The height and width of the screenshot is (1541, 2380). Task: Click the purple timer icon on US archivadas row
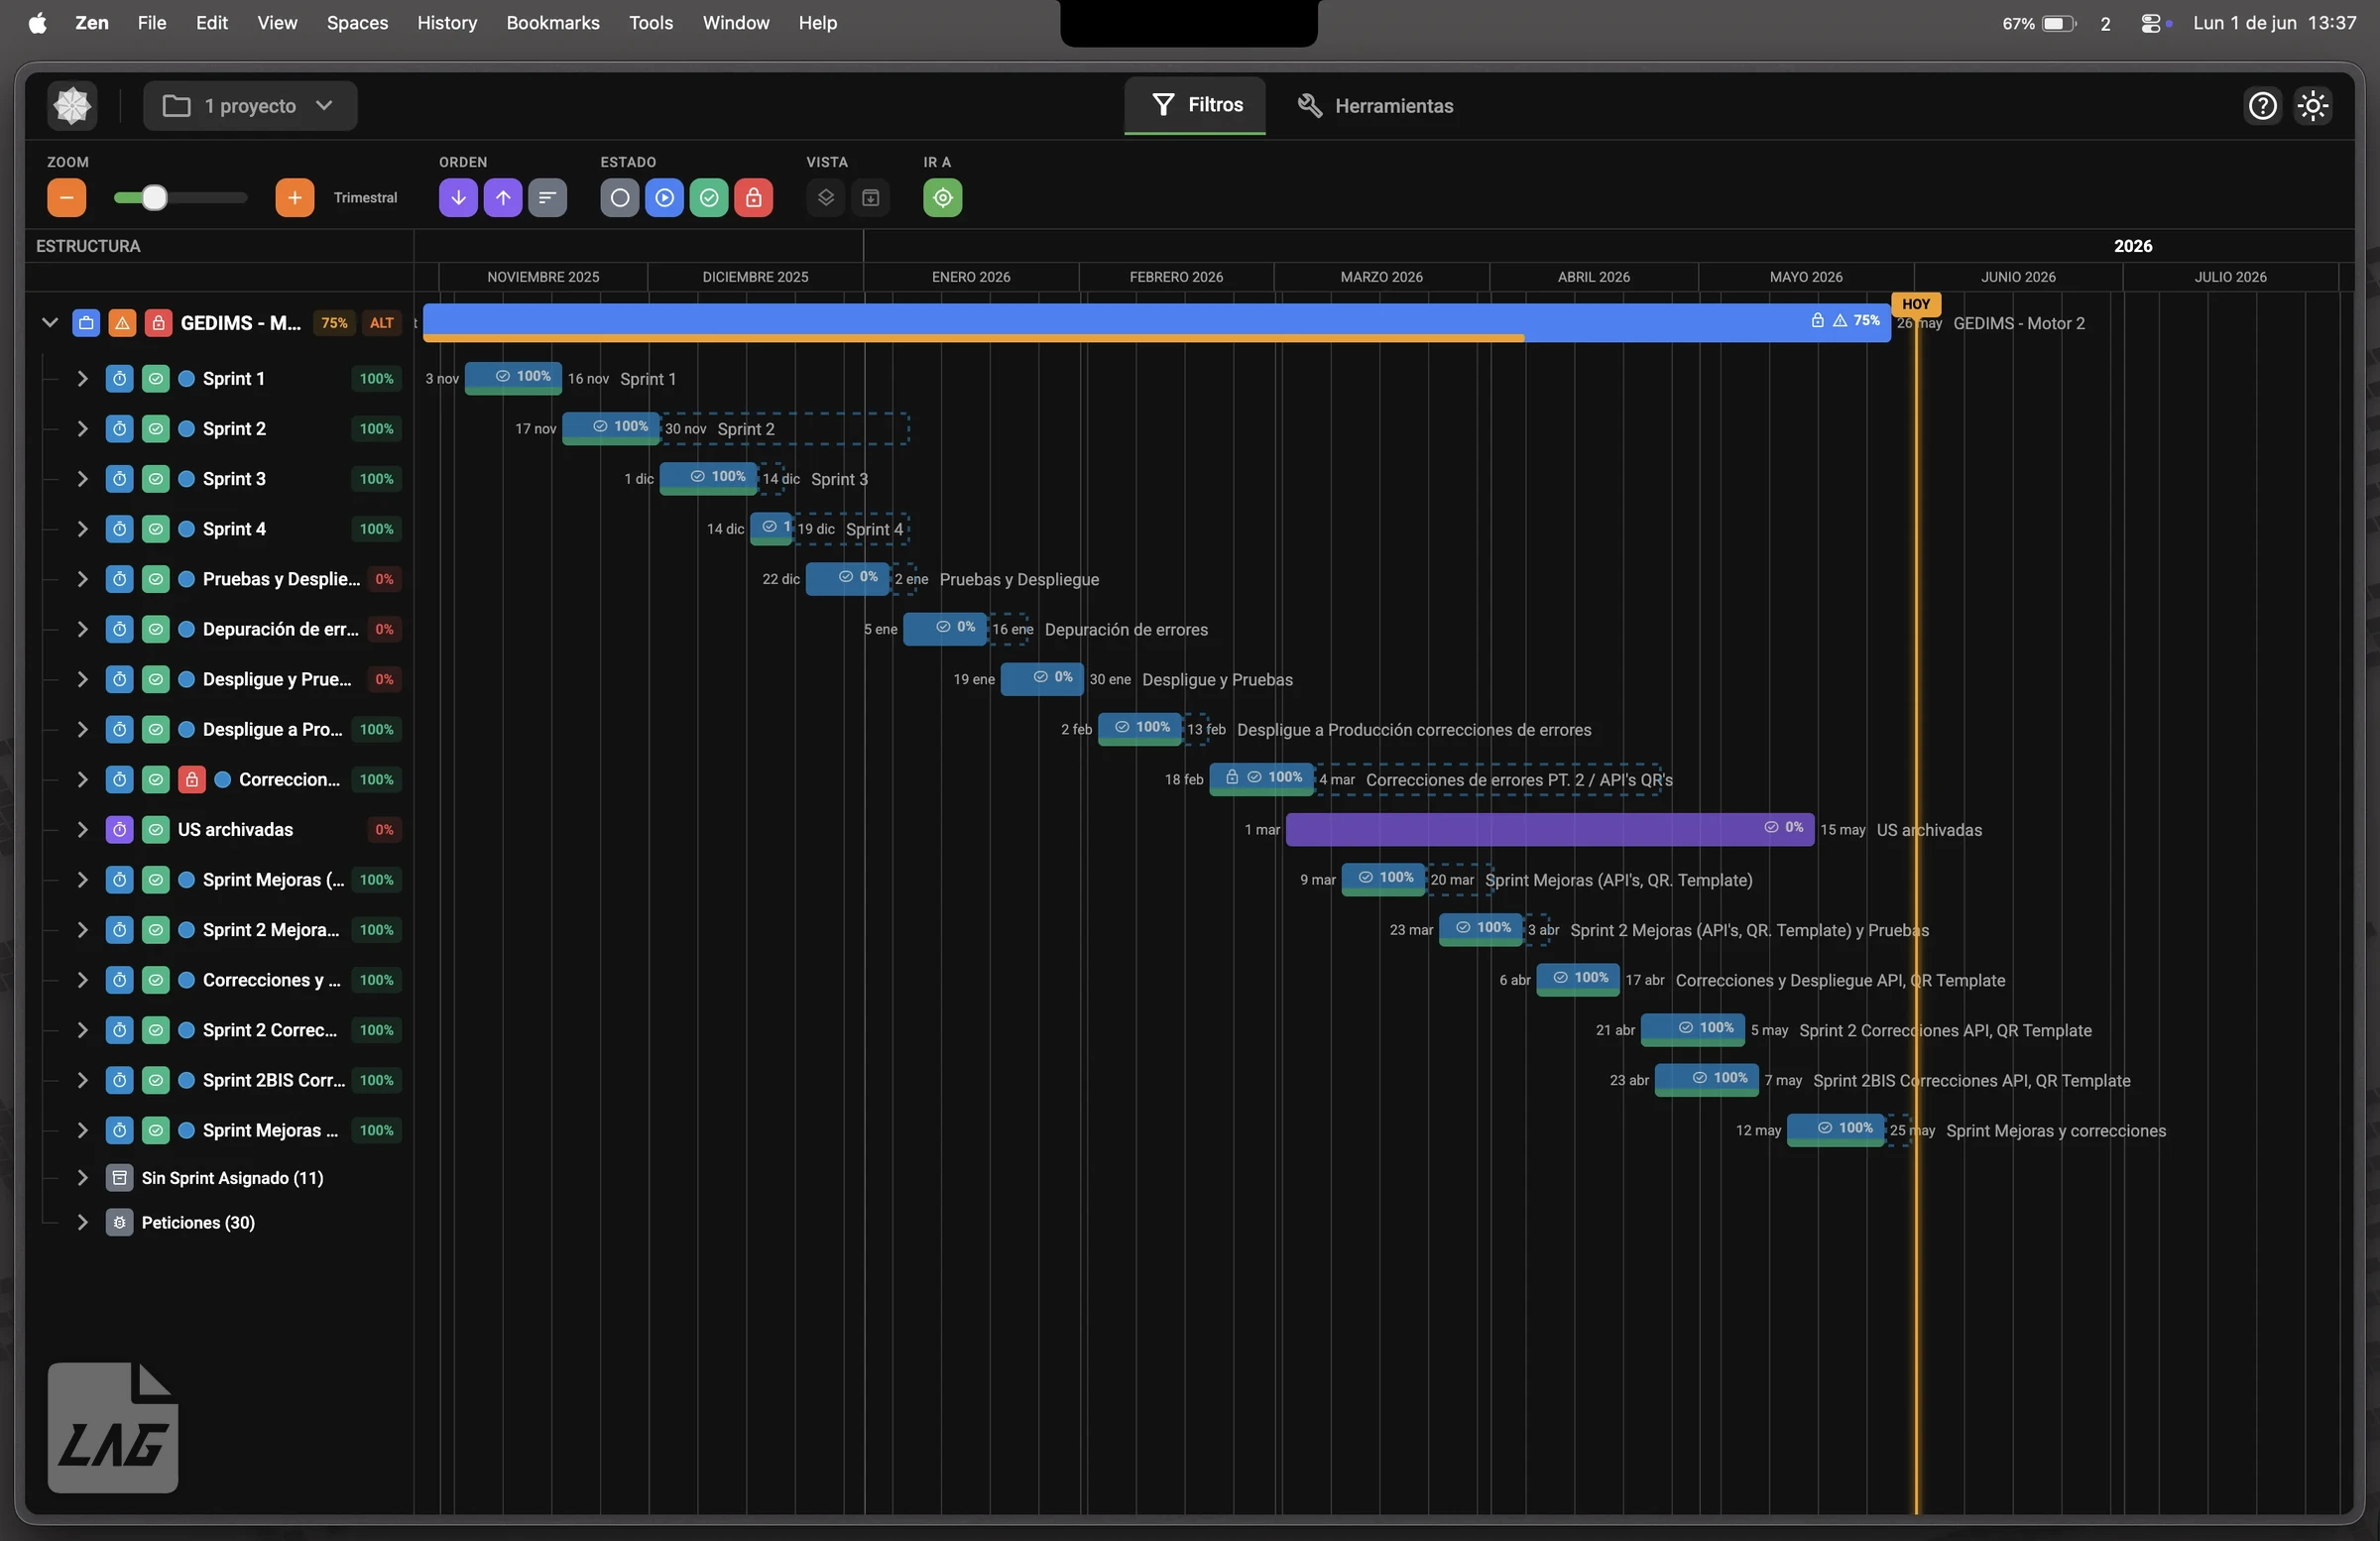tap(119, 830)
